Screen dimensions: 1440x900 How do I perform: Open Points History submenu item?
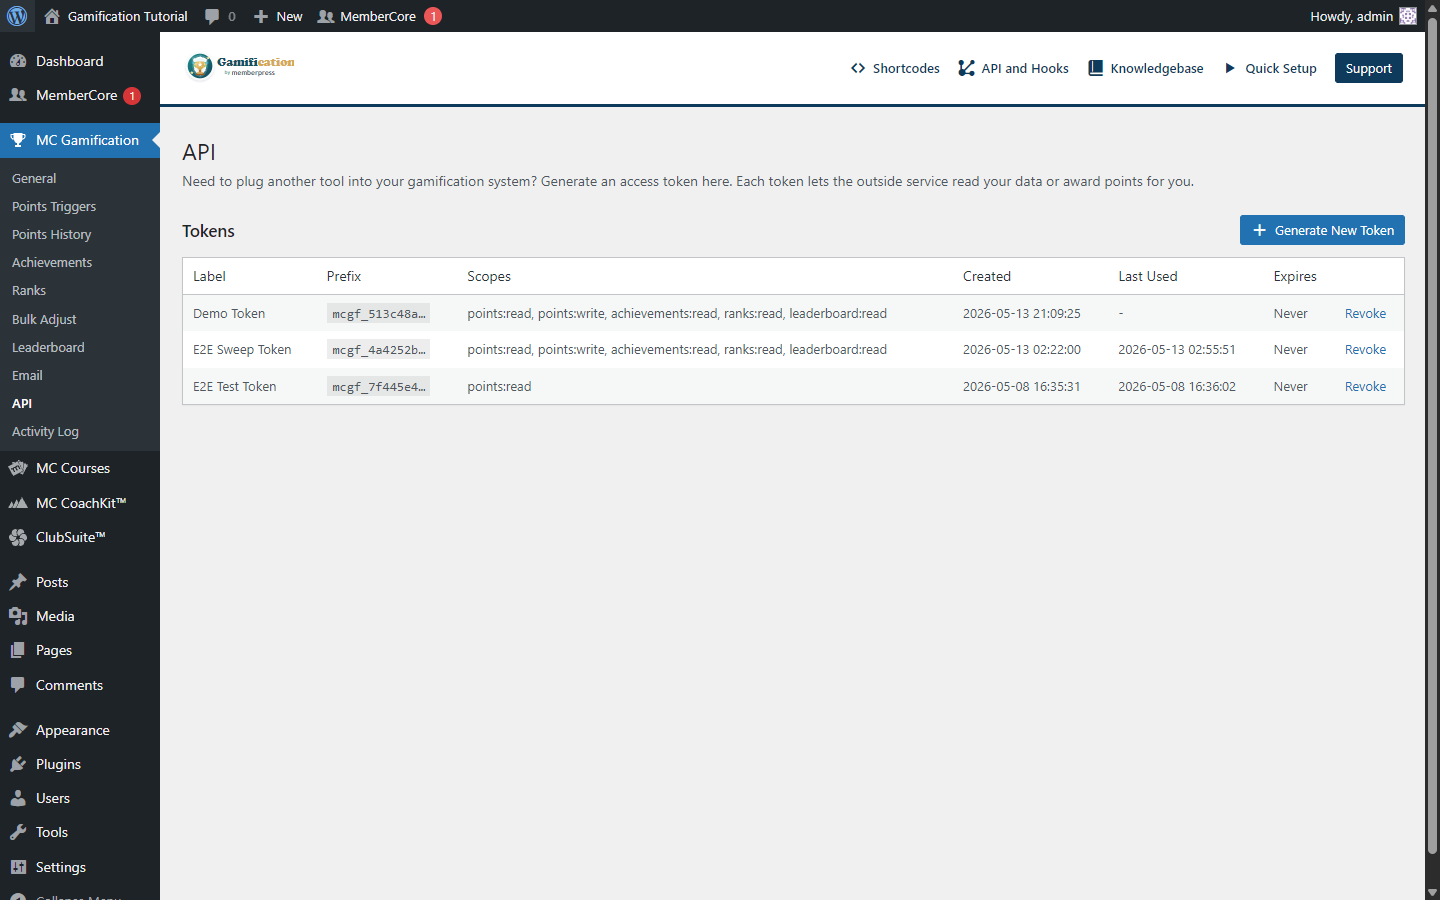(51, 234)
